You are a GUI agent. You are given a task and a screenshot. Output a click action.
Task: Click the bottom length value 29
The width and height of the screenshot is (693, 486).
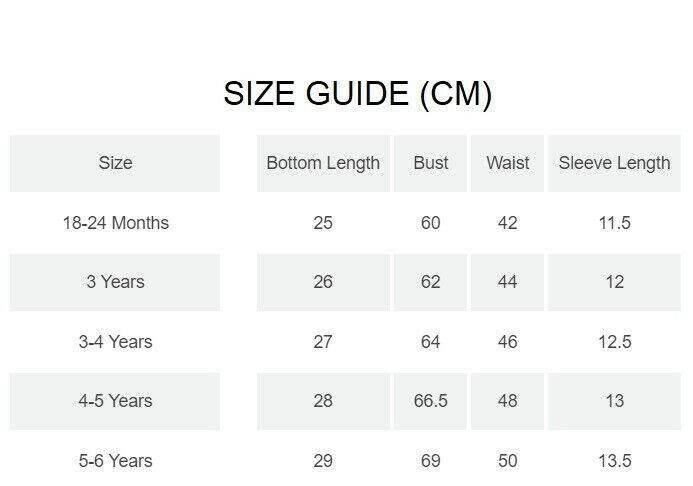pyautogui.click(x=323, y=461)
